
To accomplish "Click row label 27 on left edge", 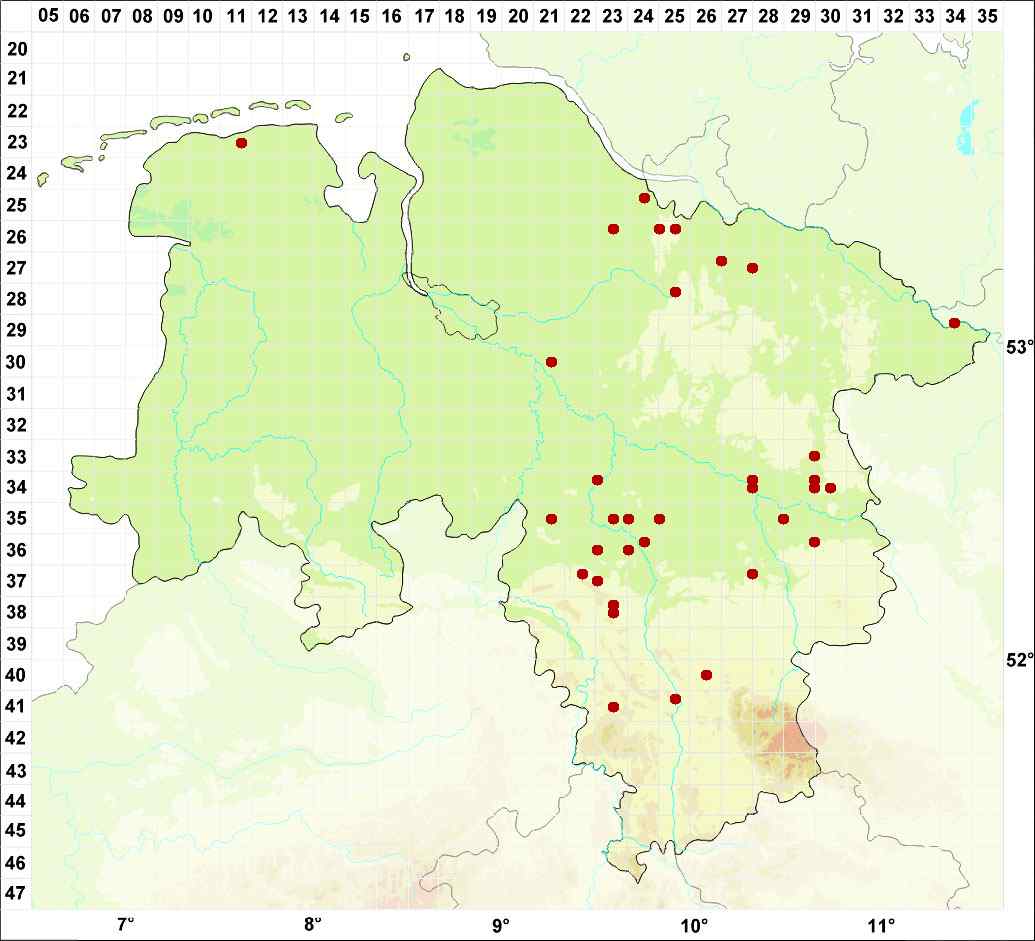I will click(x=17, y=267).
